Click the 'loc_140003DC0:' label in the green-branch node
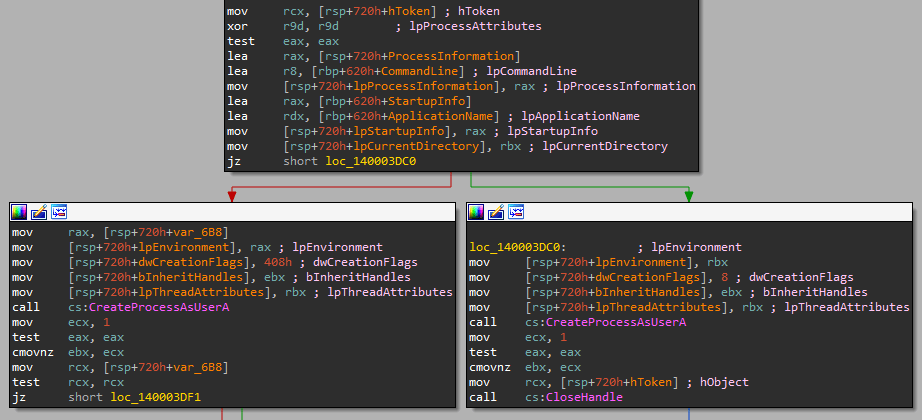 [518, 247]
